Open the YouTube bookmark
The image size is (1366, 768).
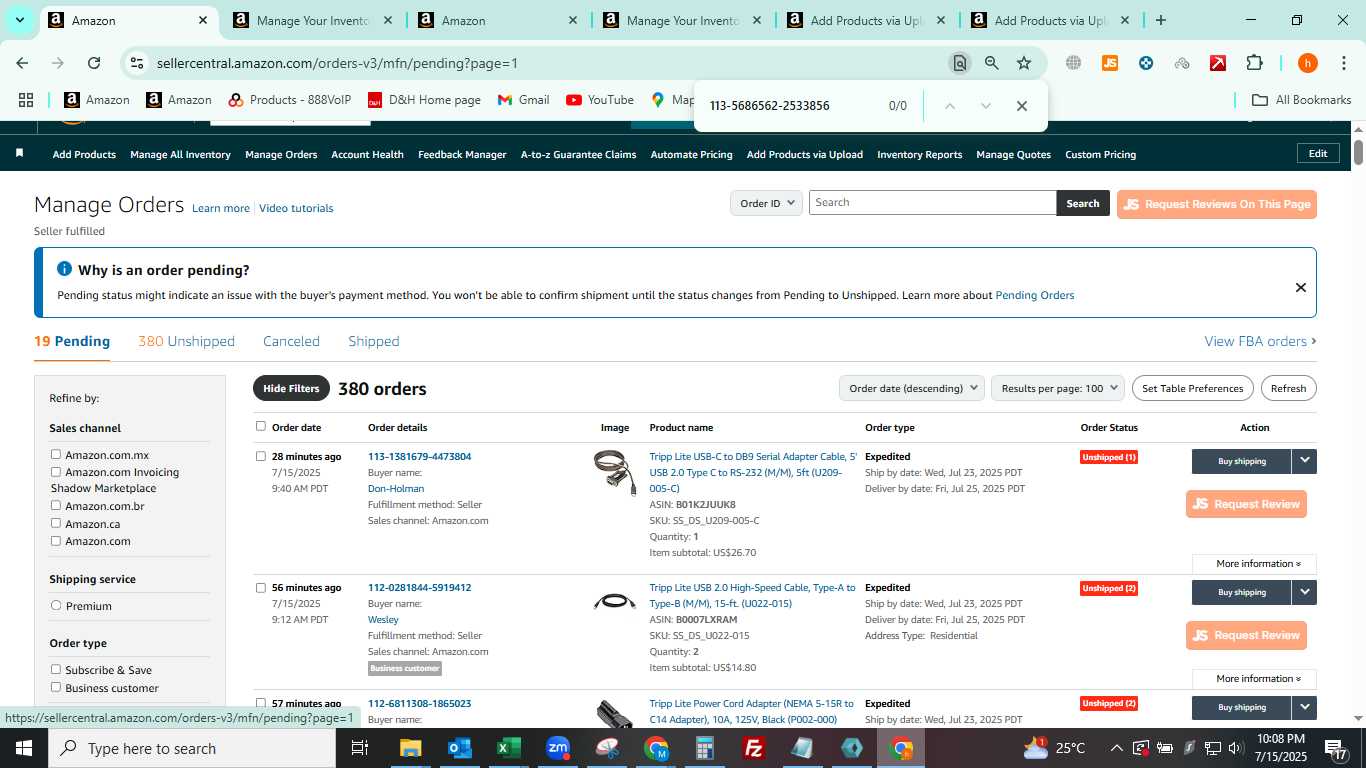pyautogui.click(x=600, y=100)
